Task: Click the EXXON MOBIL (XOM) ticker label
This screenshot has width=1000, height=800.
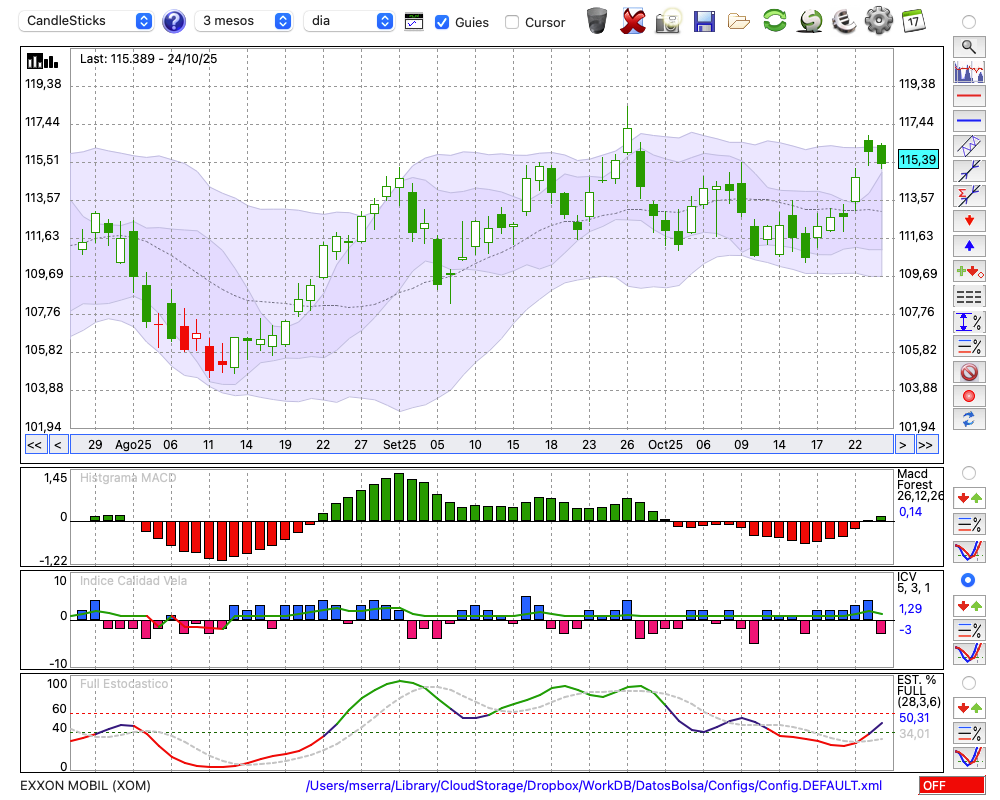Action: click(85, 785)
